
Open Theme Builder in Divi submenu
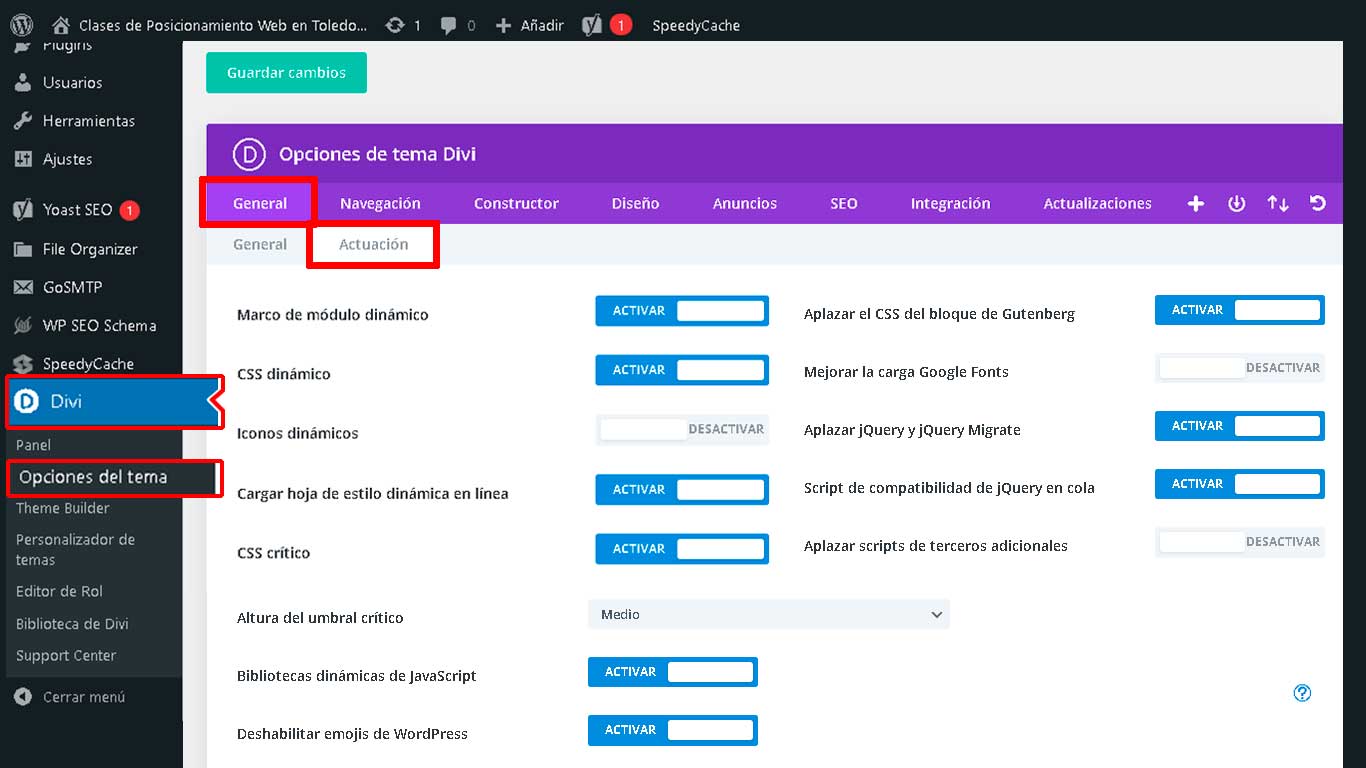(63, 508)
